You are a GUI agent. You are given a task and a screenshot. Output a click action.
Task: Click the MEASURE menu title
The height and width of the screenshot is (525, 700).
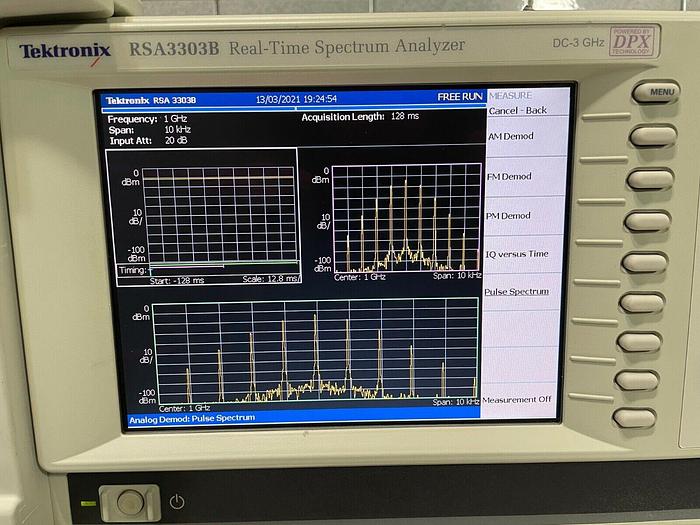coord(510,96)
